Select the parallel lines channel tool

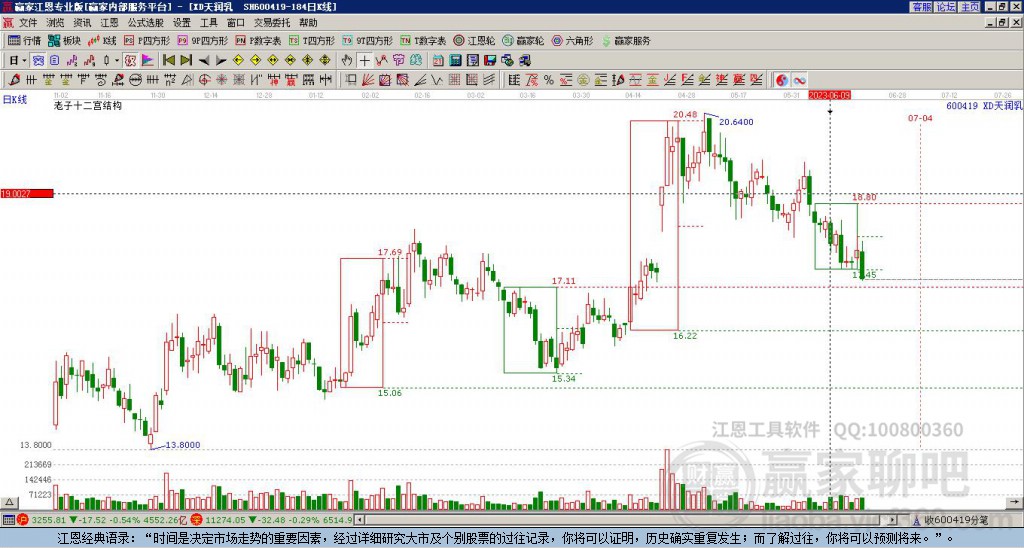click(x=489, y=80)
